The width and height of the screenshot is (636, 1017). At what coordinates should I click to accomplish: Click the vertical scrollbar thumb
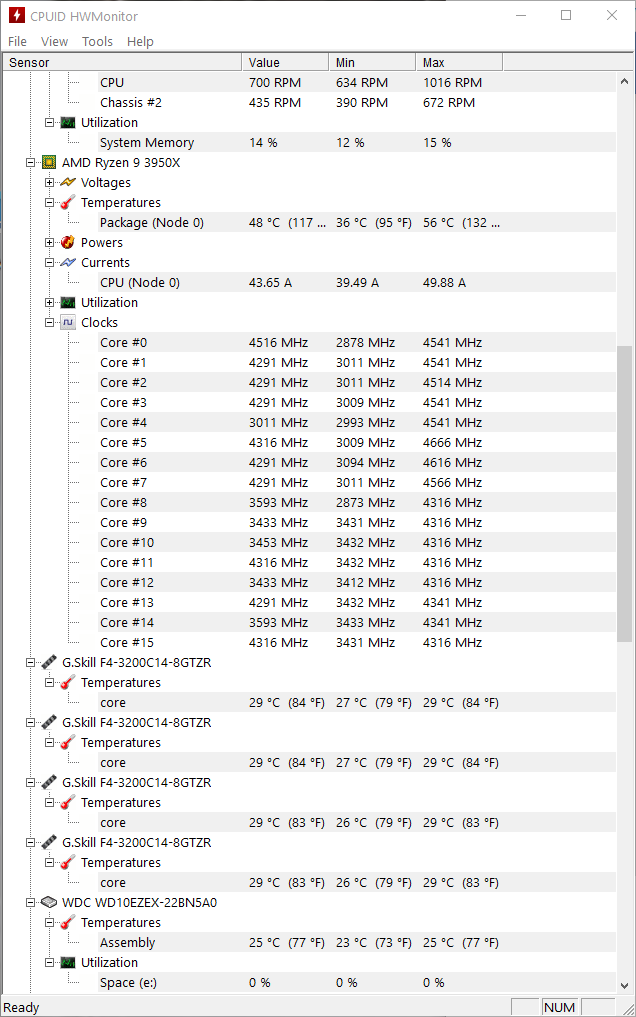coord(624,494)
